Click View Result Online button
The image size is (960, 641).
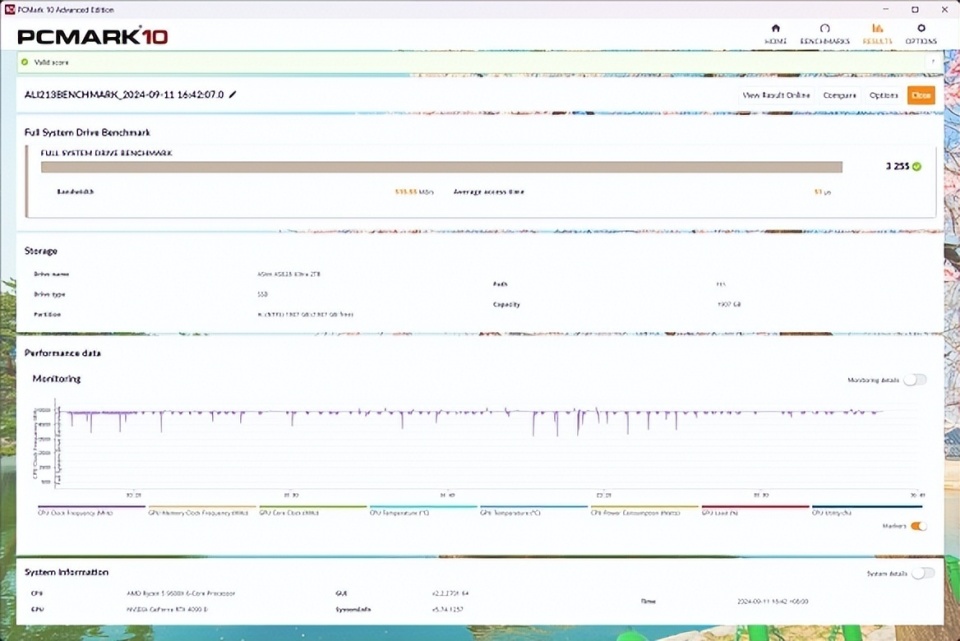(776, 96)
